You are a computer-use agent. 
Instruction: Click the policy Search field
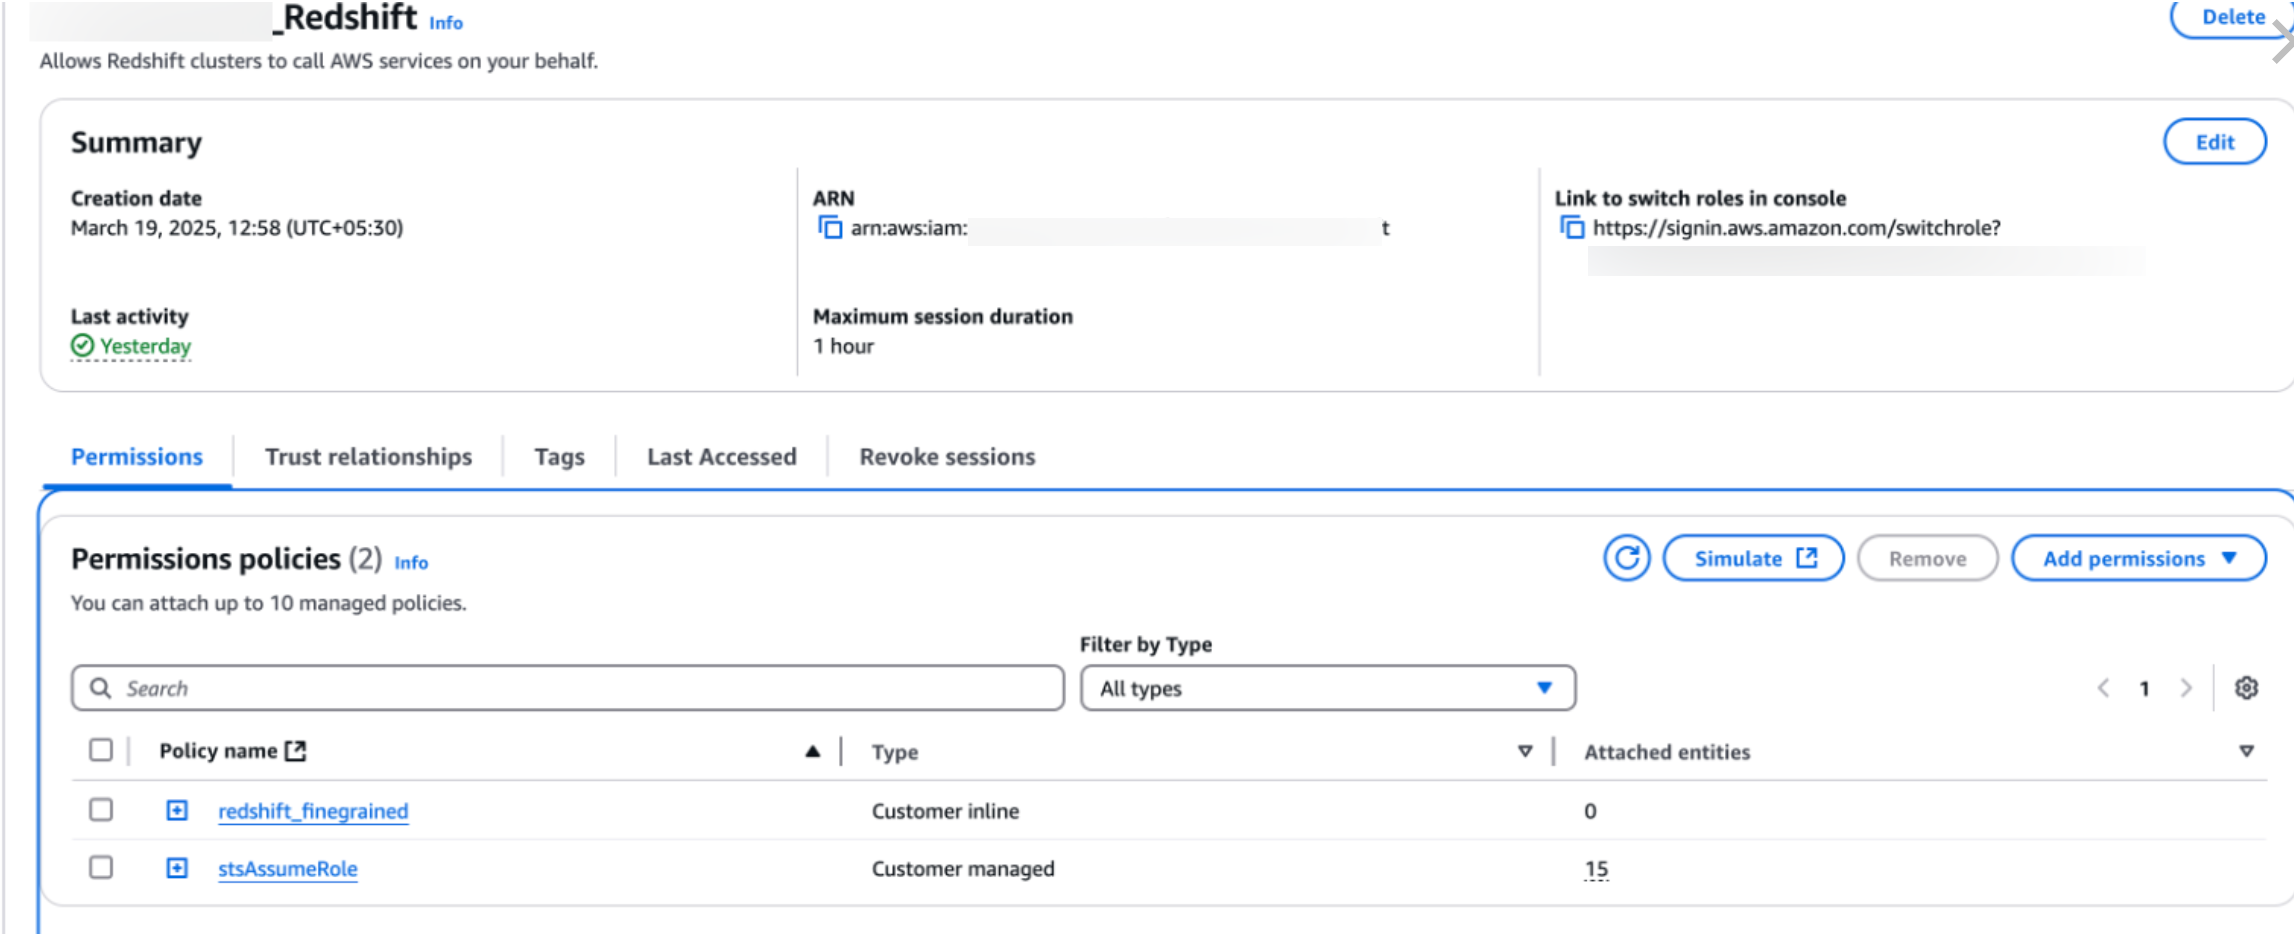click(x=567, y=688)
